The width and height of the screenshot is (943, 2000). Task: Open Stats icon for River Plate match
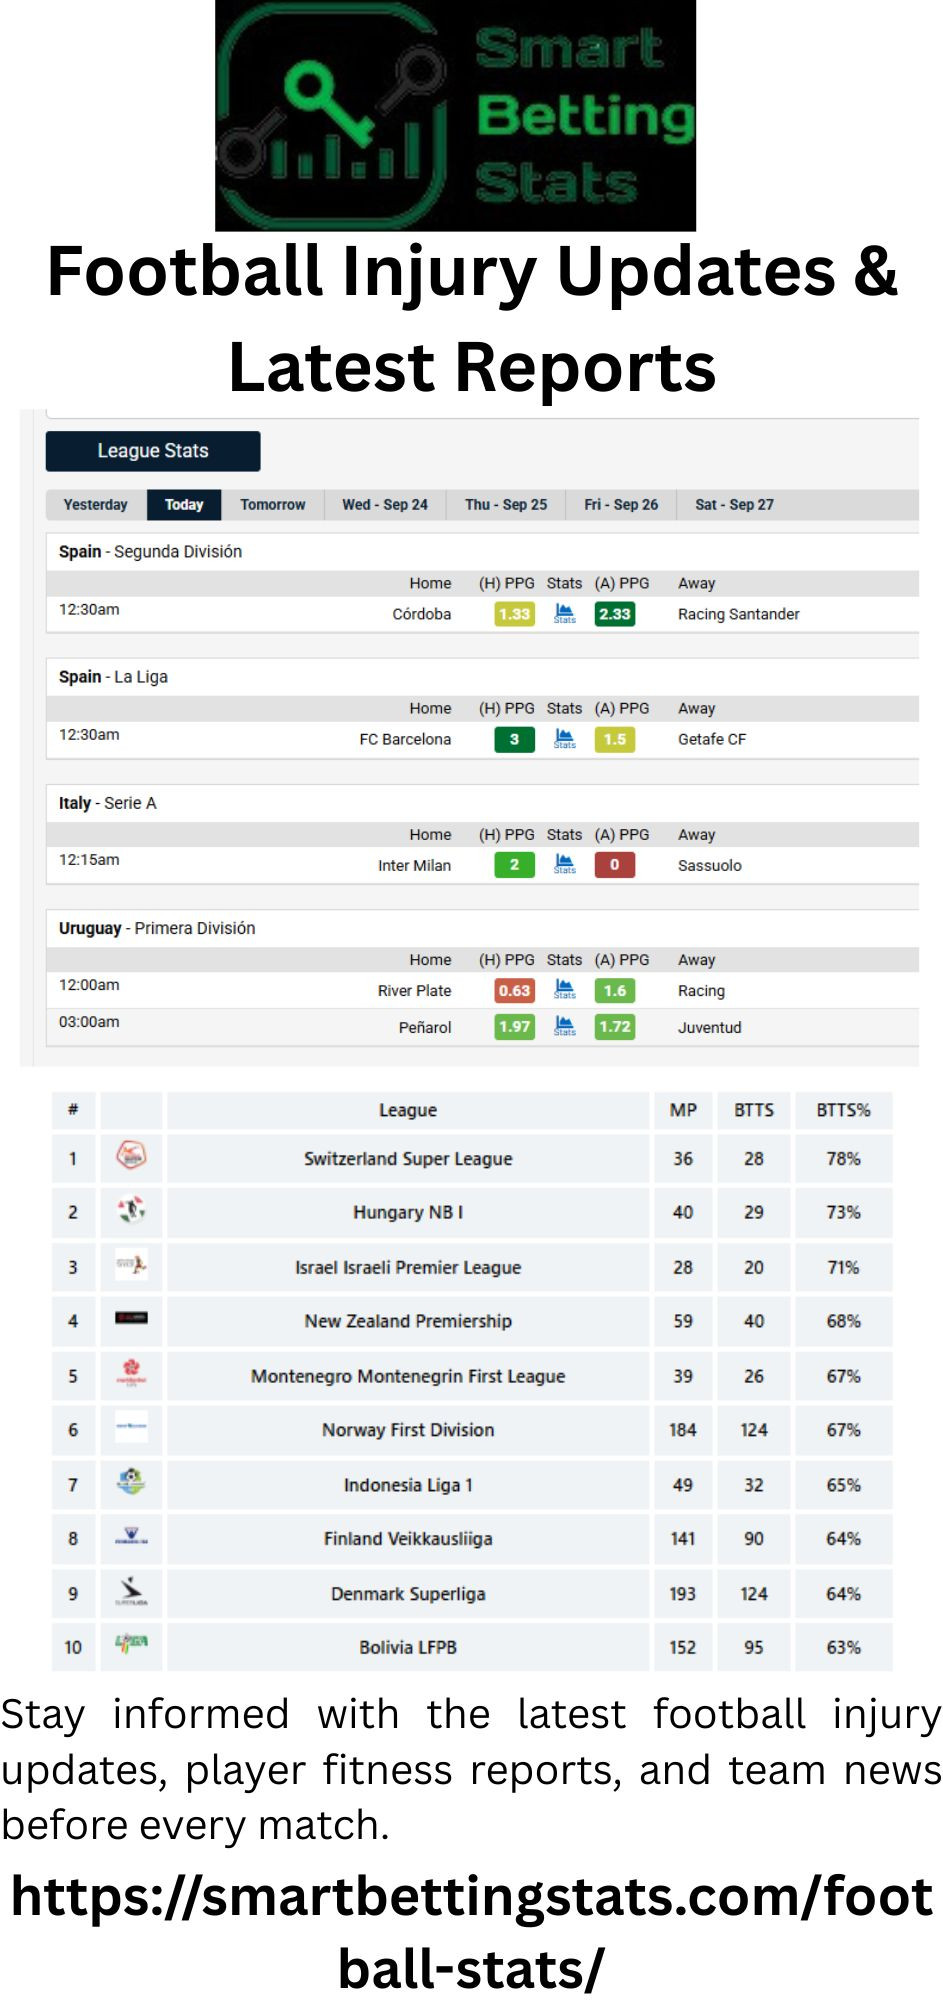tap(564, 990)
